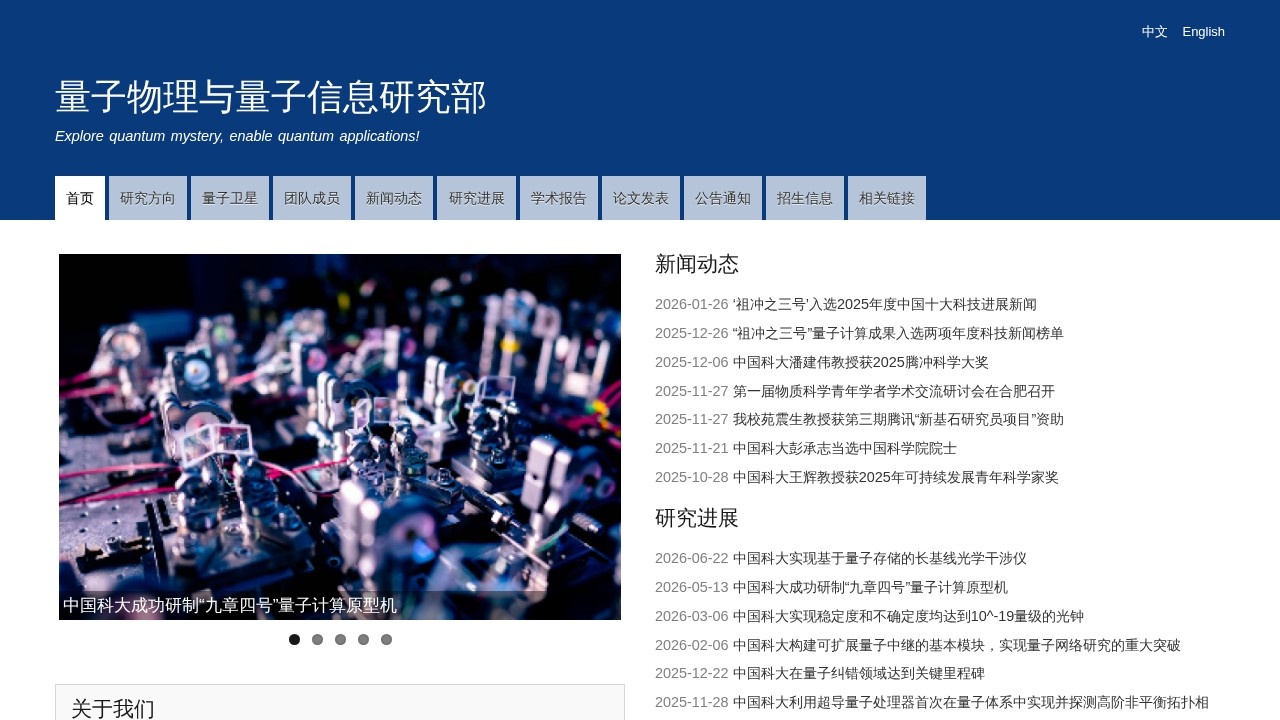Viewport: 1280px width, 720px height.
Task: Open the 相关链接 tab
Action: pyautogui.click(x=886, y=198)
